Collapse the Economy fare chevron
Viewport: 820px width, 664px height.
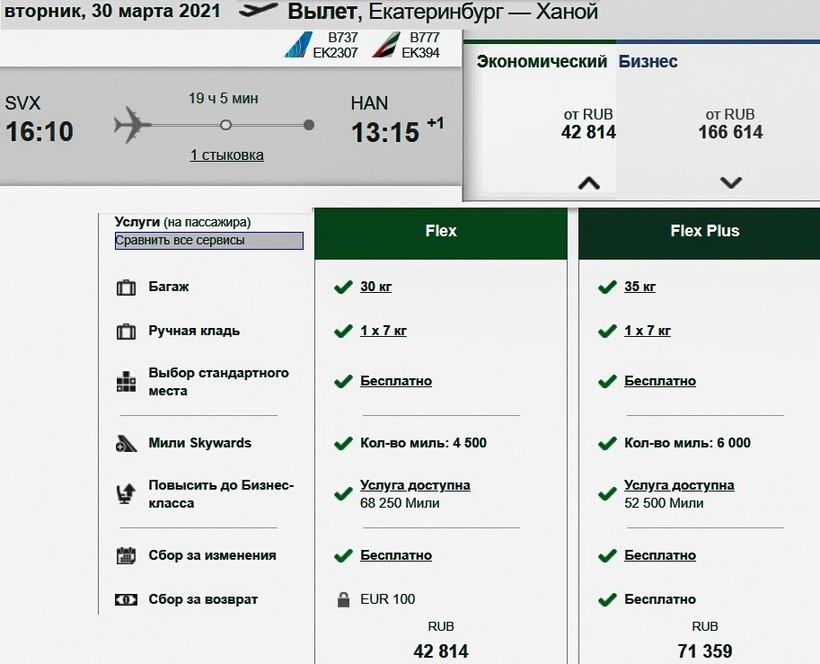[x=589, y=183]
